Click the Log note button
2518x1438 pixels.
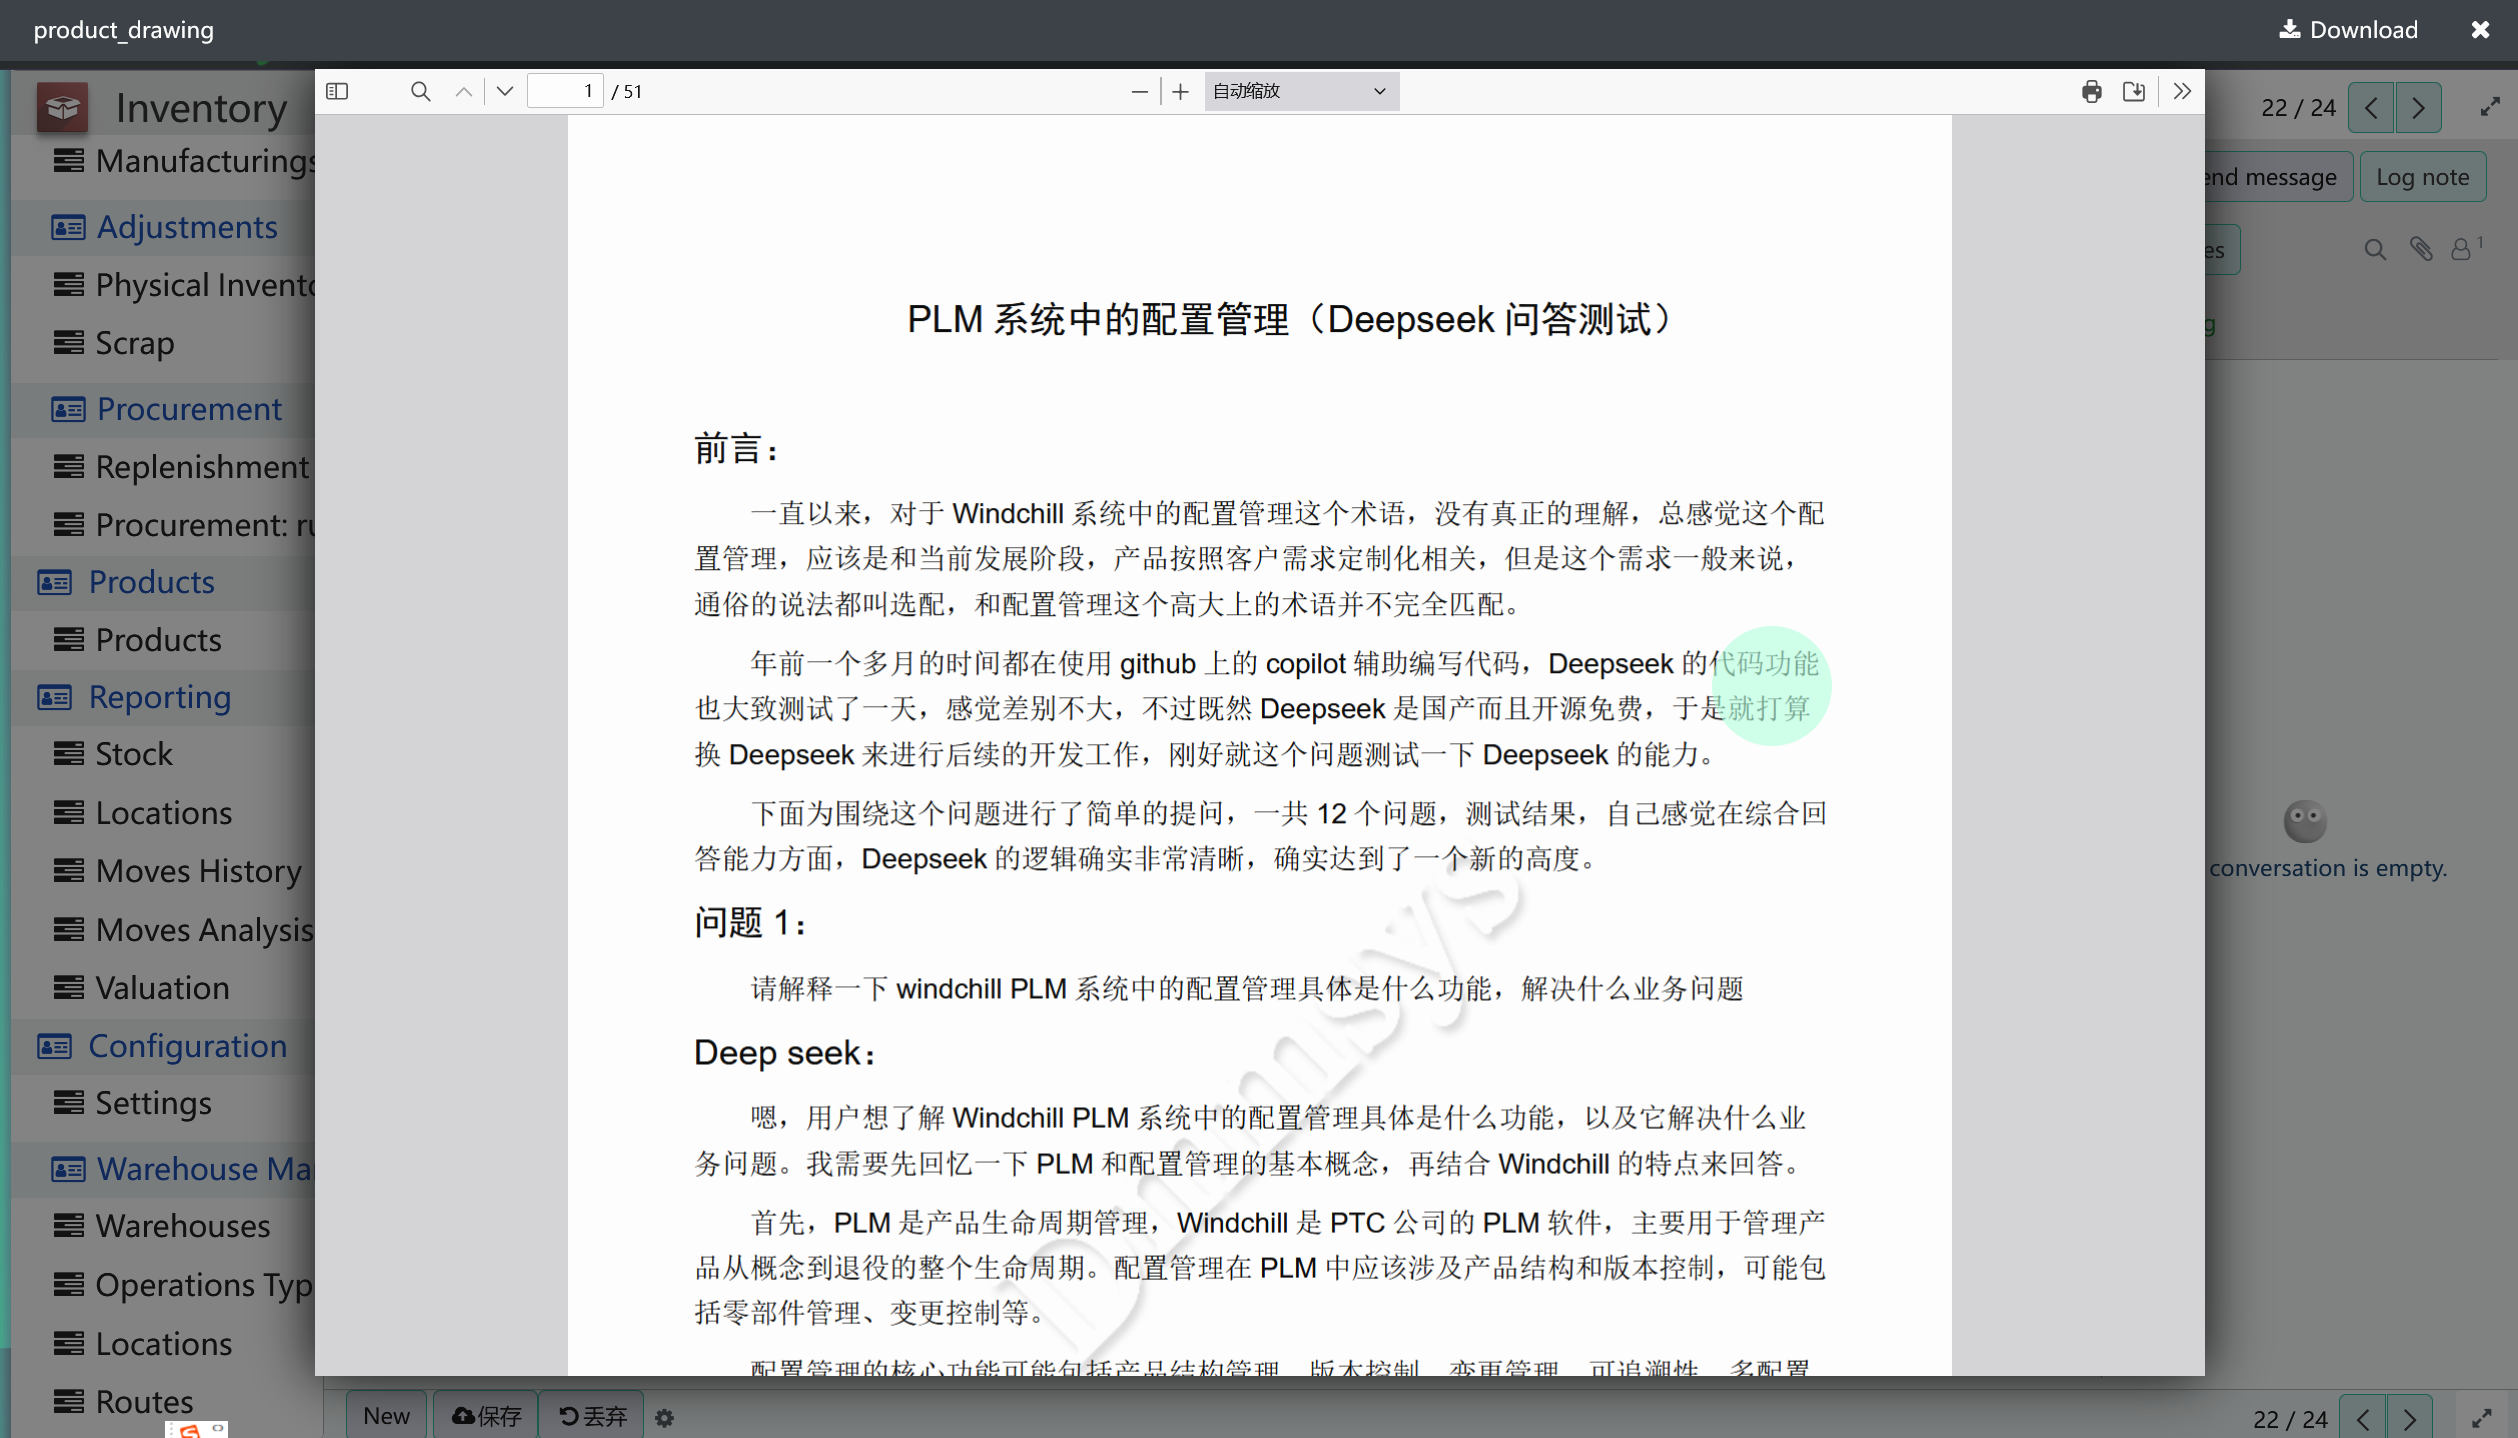(2422, 177)
